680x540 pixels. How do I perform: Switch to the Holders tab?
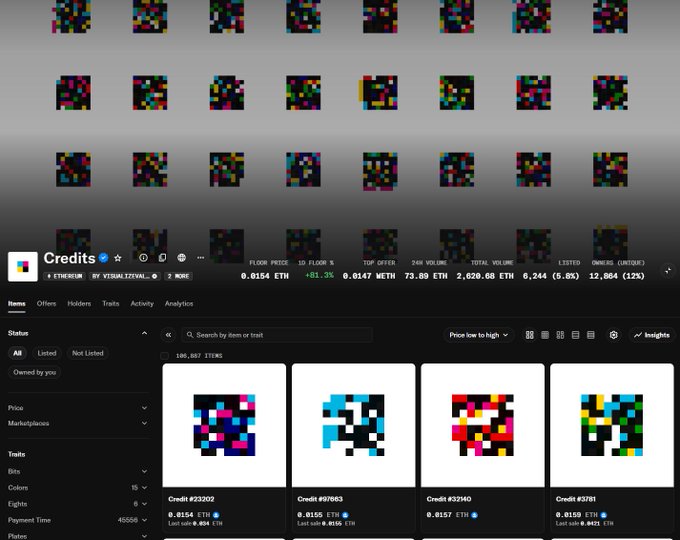click(x=79, y=304)
